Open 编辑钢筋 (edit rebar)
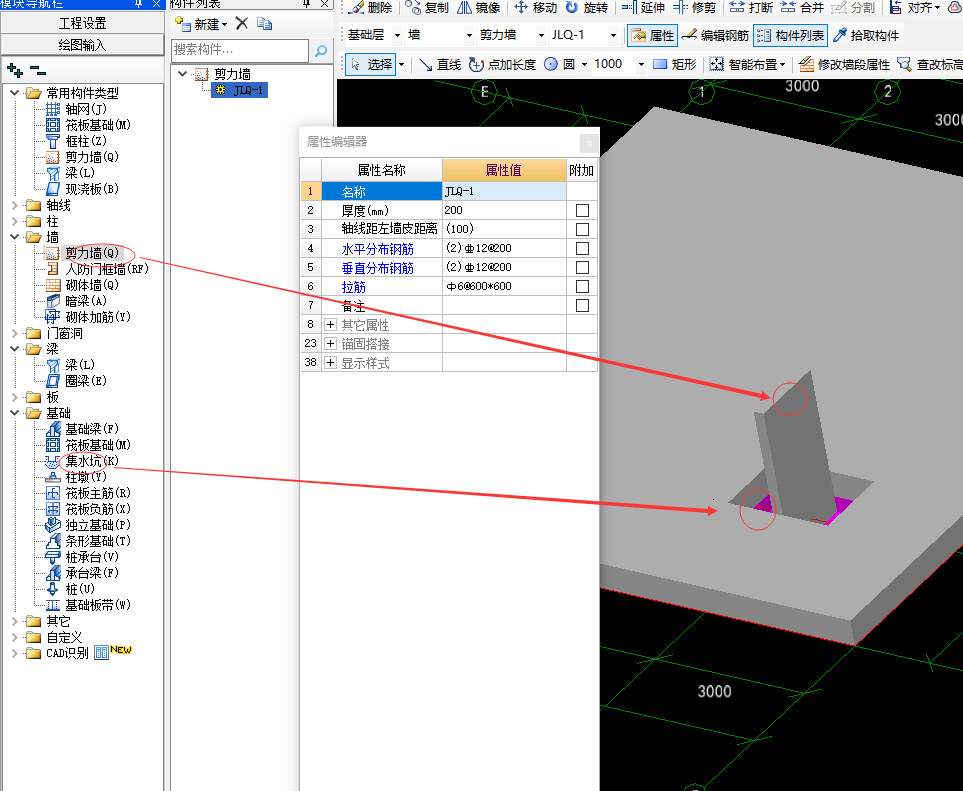This screenshot has height=791, width=963. 715,36
